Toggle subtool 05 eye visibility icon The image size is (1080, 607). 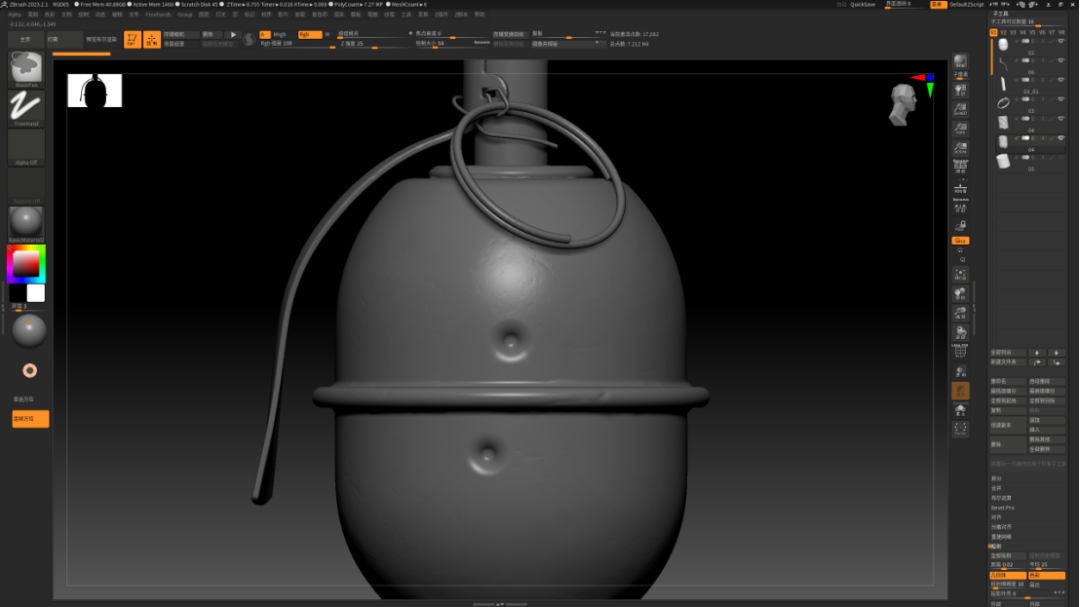click(1061, 158)
